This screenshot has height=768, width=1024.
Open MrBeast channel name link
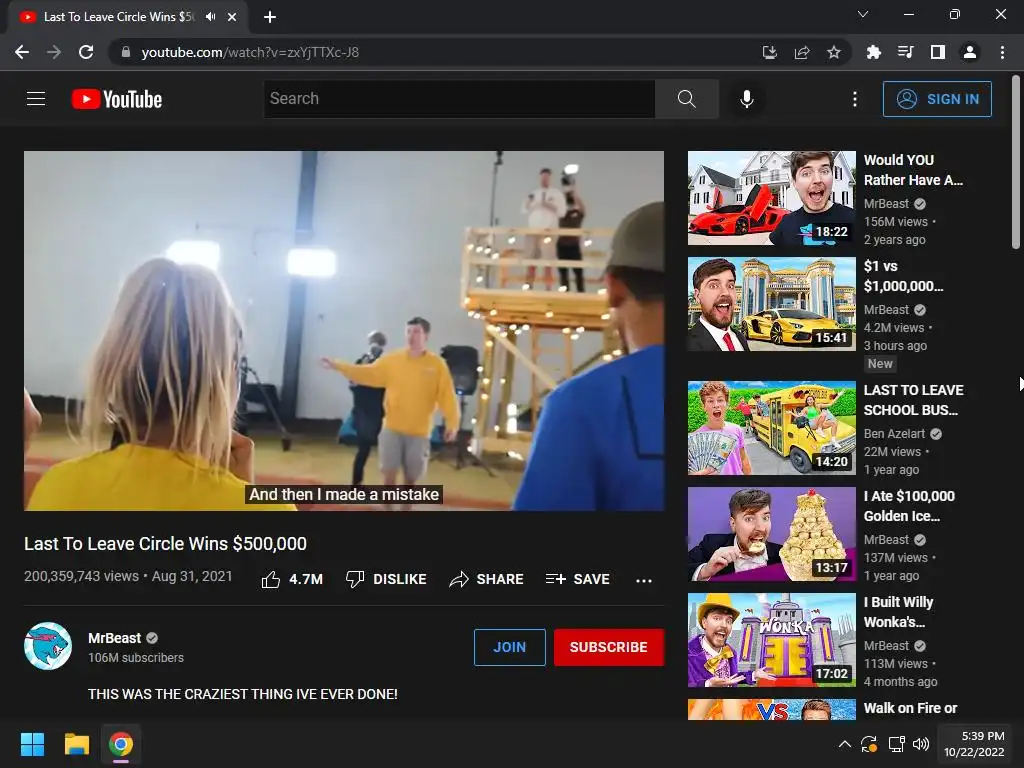point(114,638)
